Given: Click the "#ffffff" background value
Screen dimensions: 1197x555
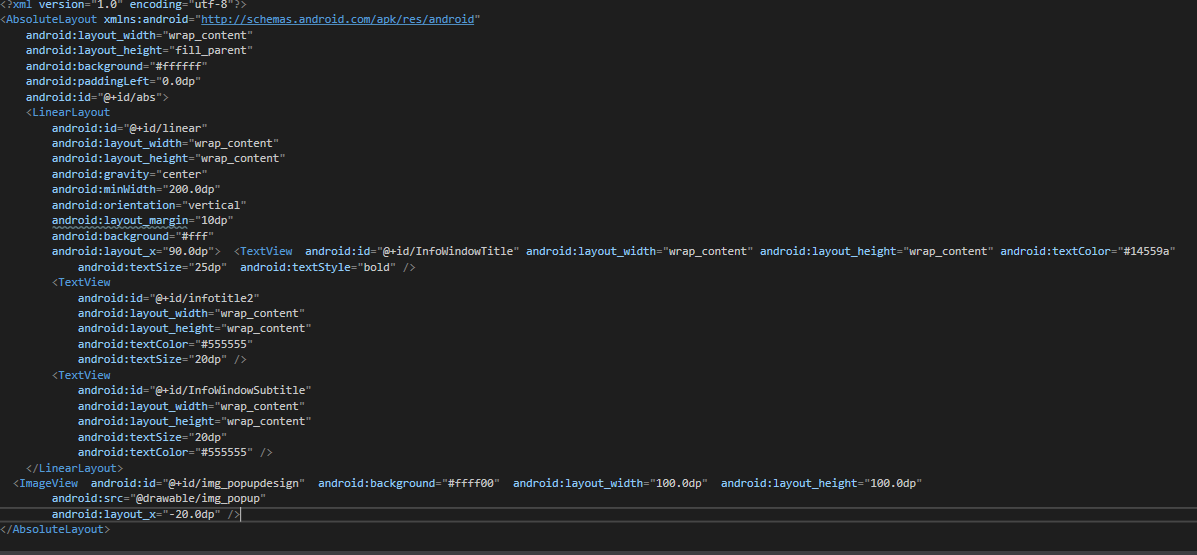Looking at the screenshot, I should [179, 66].
